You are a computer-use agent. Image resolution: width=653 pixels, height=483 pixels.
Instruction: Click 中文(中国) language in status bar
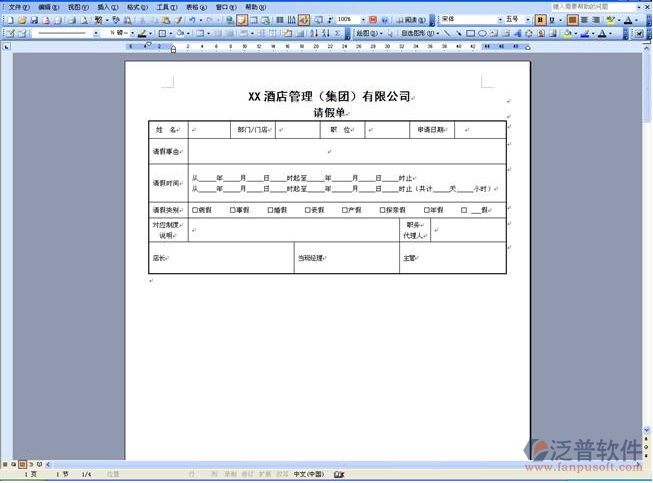tap(309, 474)
